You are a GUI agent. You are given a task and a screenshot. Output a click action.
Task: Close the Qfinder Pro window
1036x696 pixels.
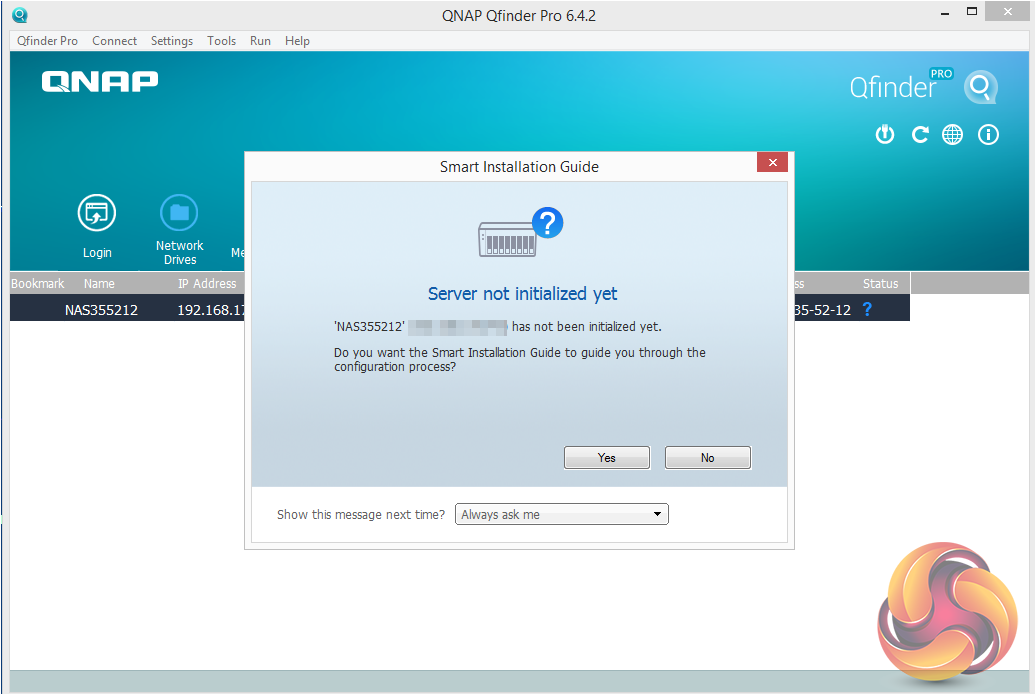click(x=1008, y=11)
